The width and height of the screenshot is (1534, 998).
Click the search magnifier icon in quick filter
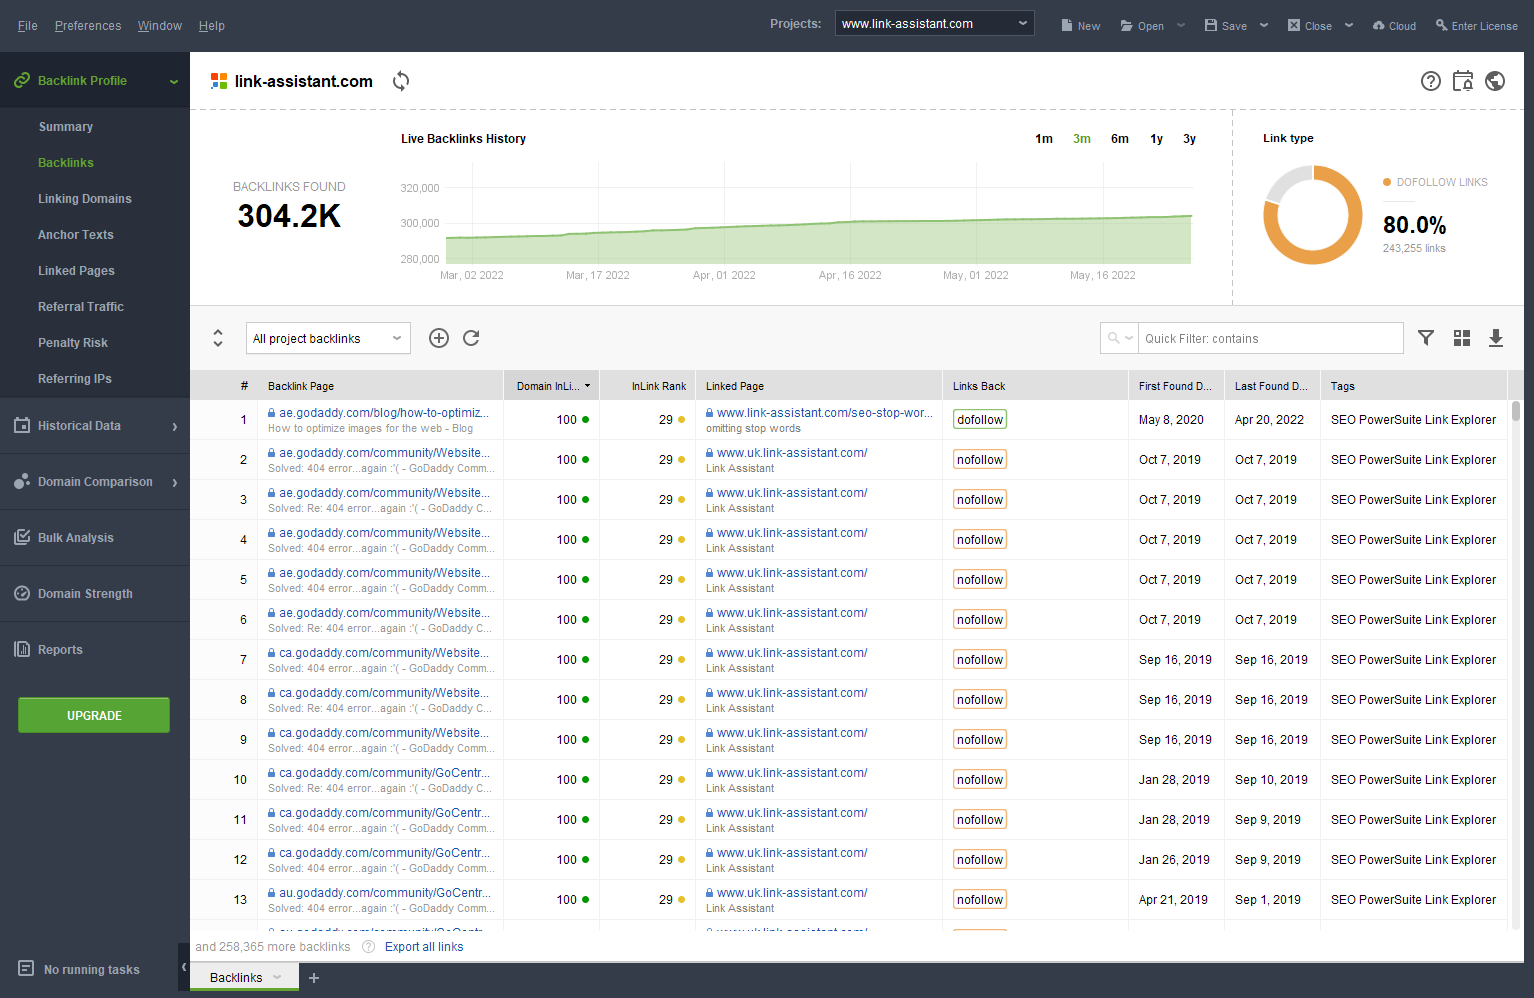point(1114,338)
